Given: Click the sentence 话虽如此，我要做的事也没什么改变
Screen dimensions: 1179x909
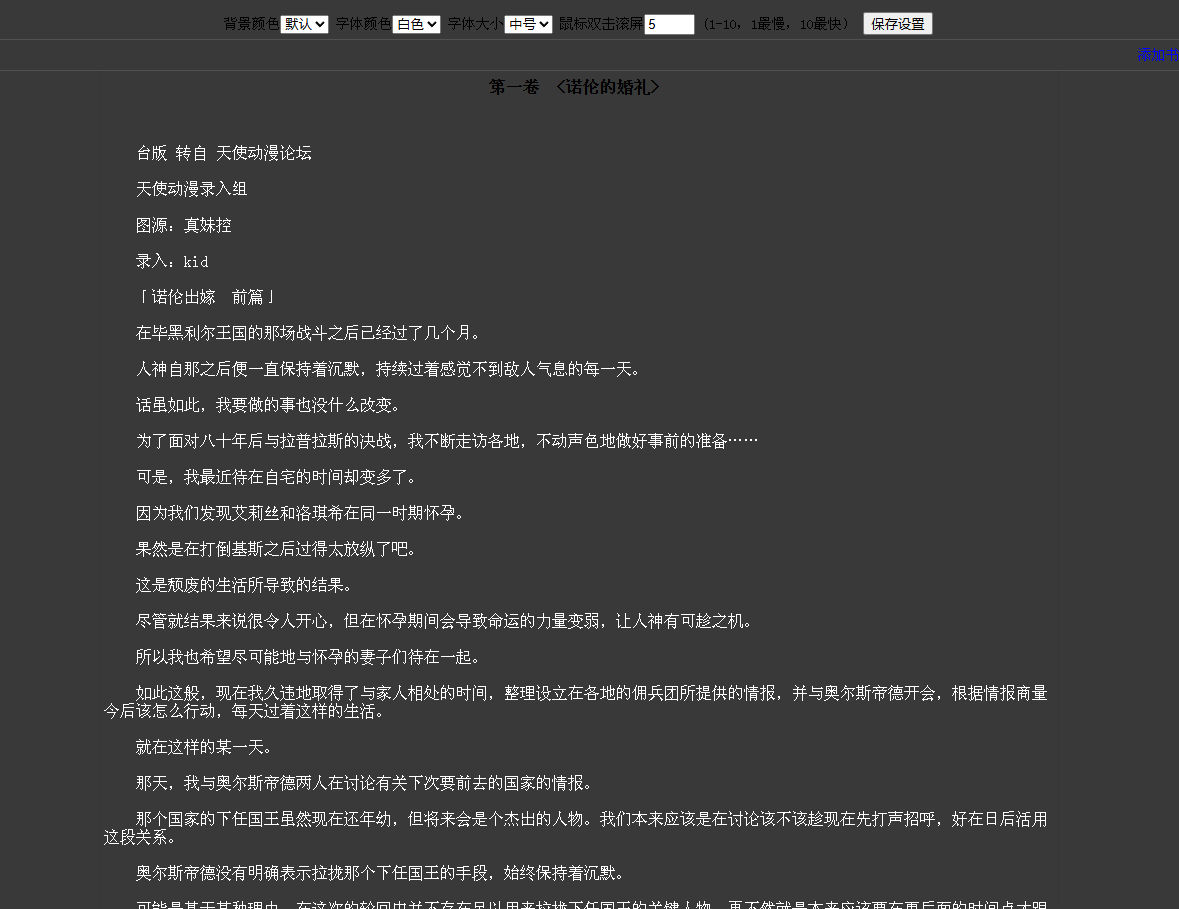Looking at the screenshot, I should pyautogui.click(x=270, y=405).
